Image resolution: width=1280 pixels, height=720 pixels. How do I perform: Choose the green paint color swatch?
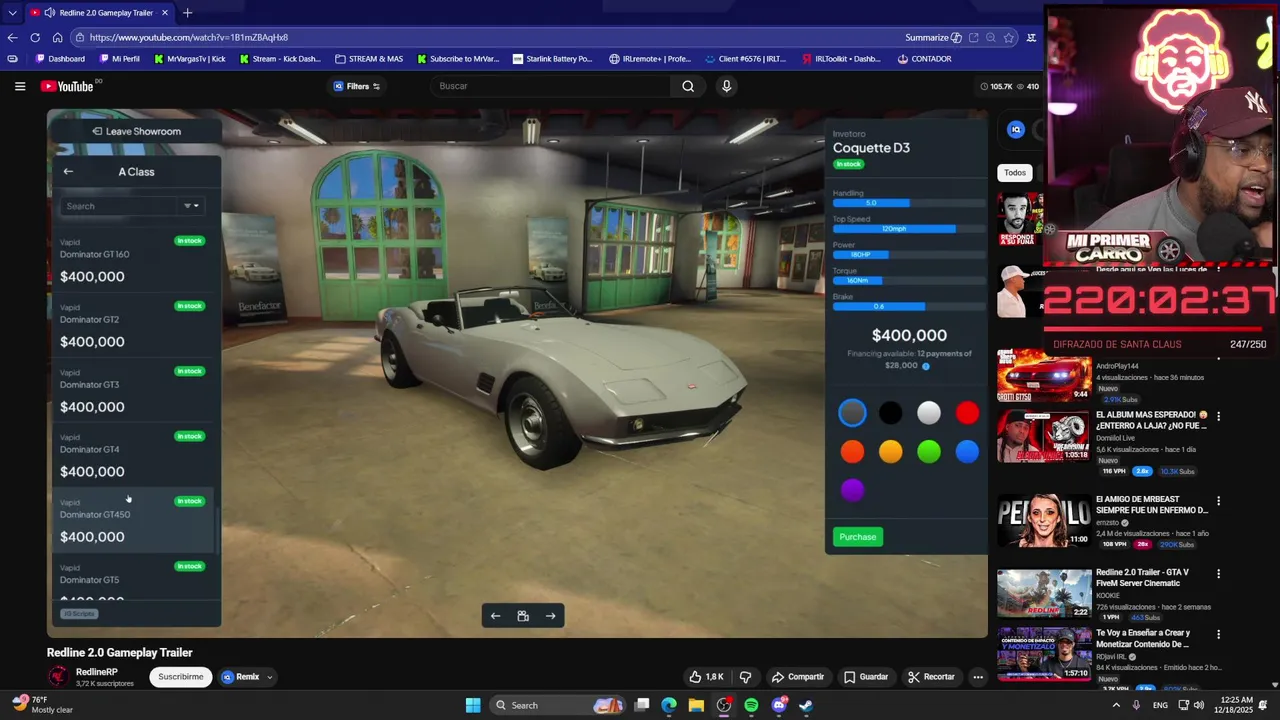coord(929,452)
